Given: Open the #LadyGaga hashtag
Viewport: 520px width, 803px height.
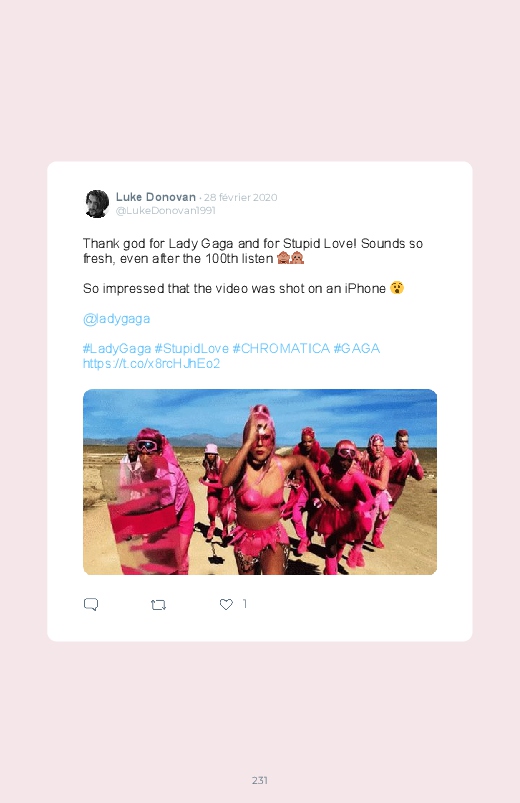Looking at the screenshot, I should (x=117, y=348).
